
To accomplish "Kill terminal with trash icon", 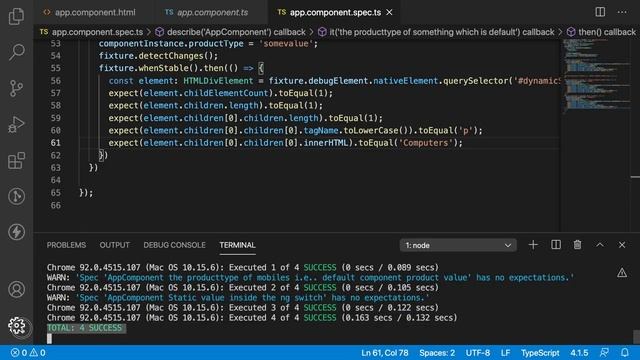I will [577, 244].
